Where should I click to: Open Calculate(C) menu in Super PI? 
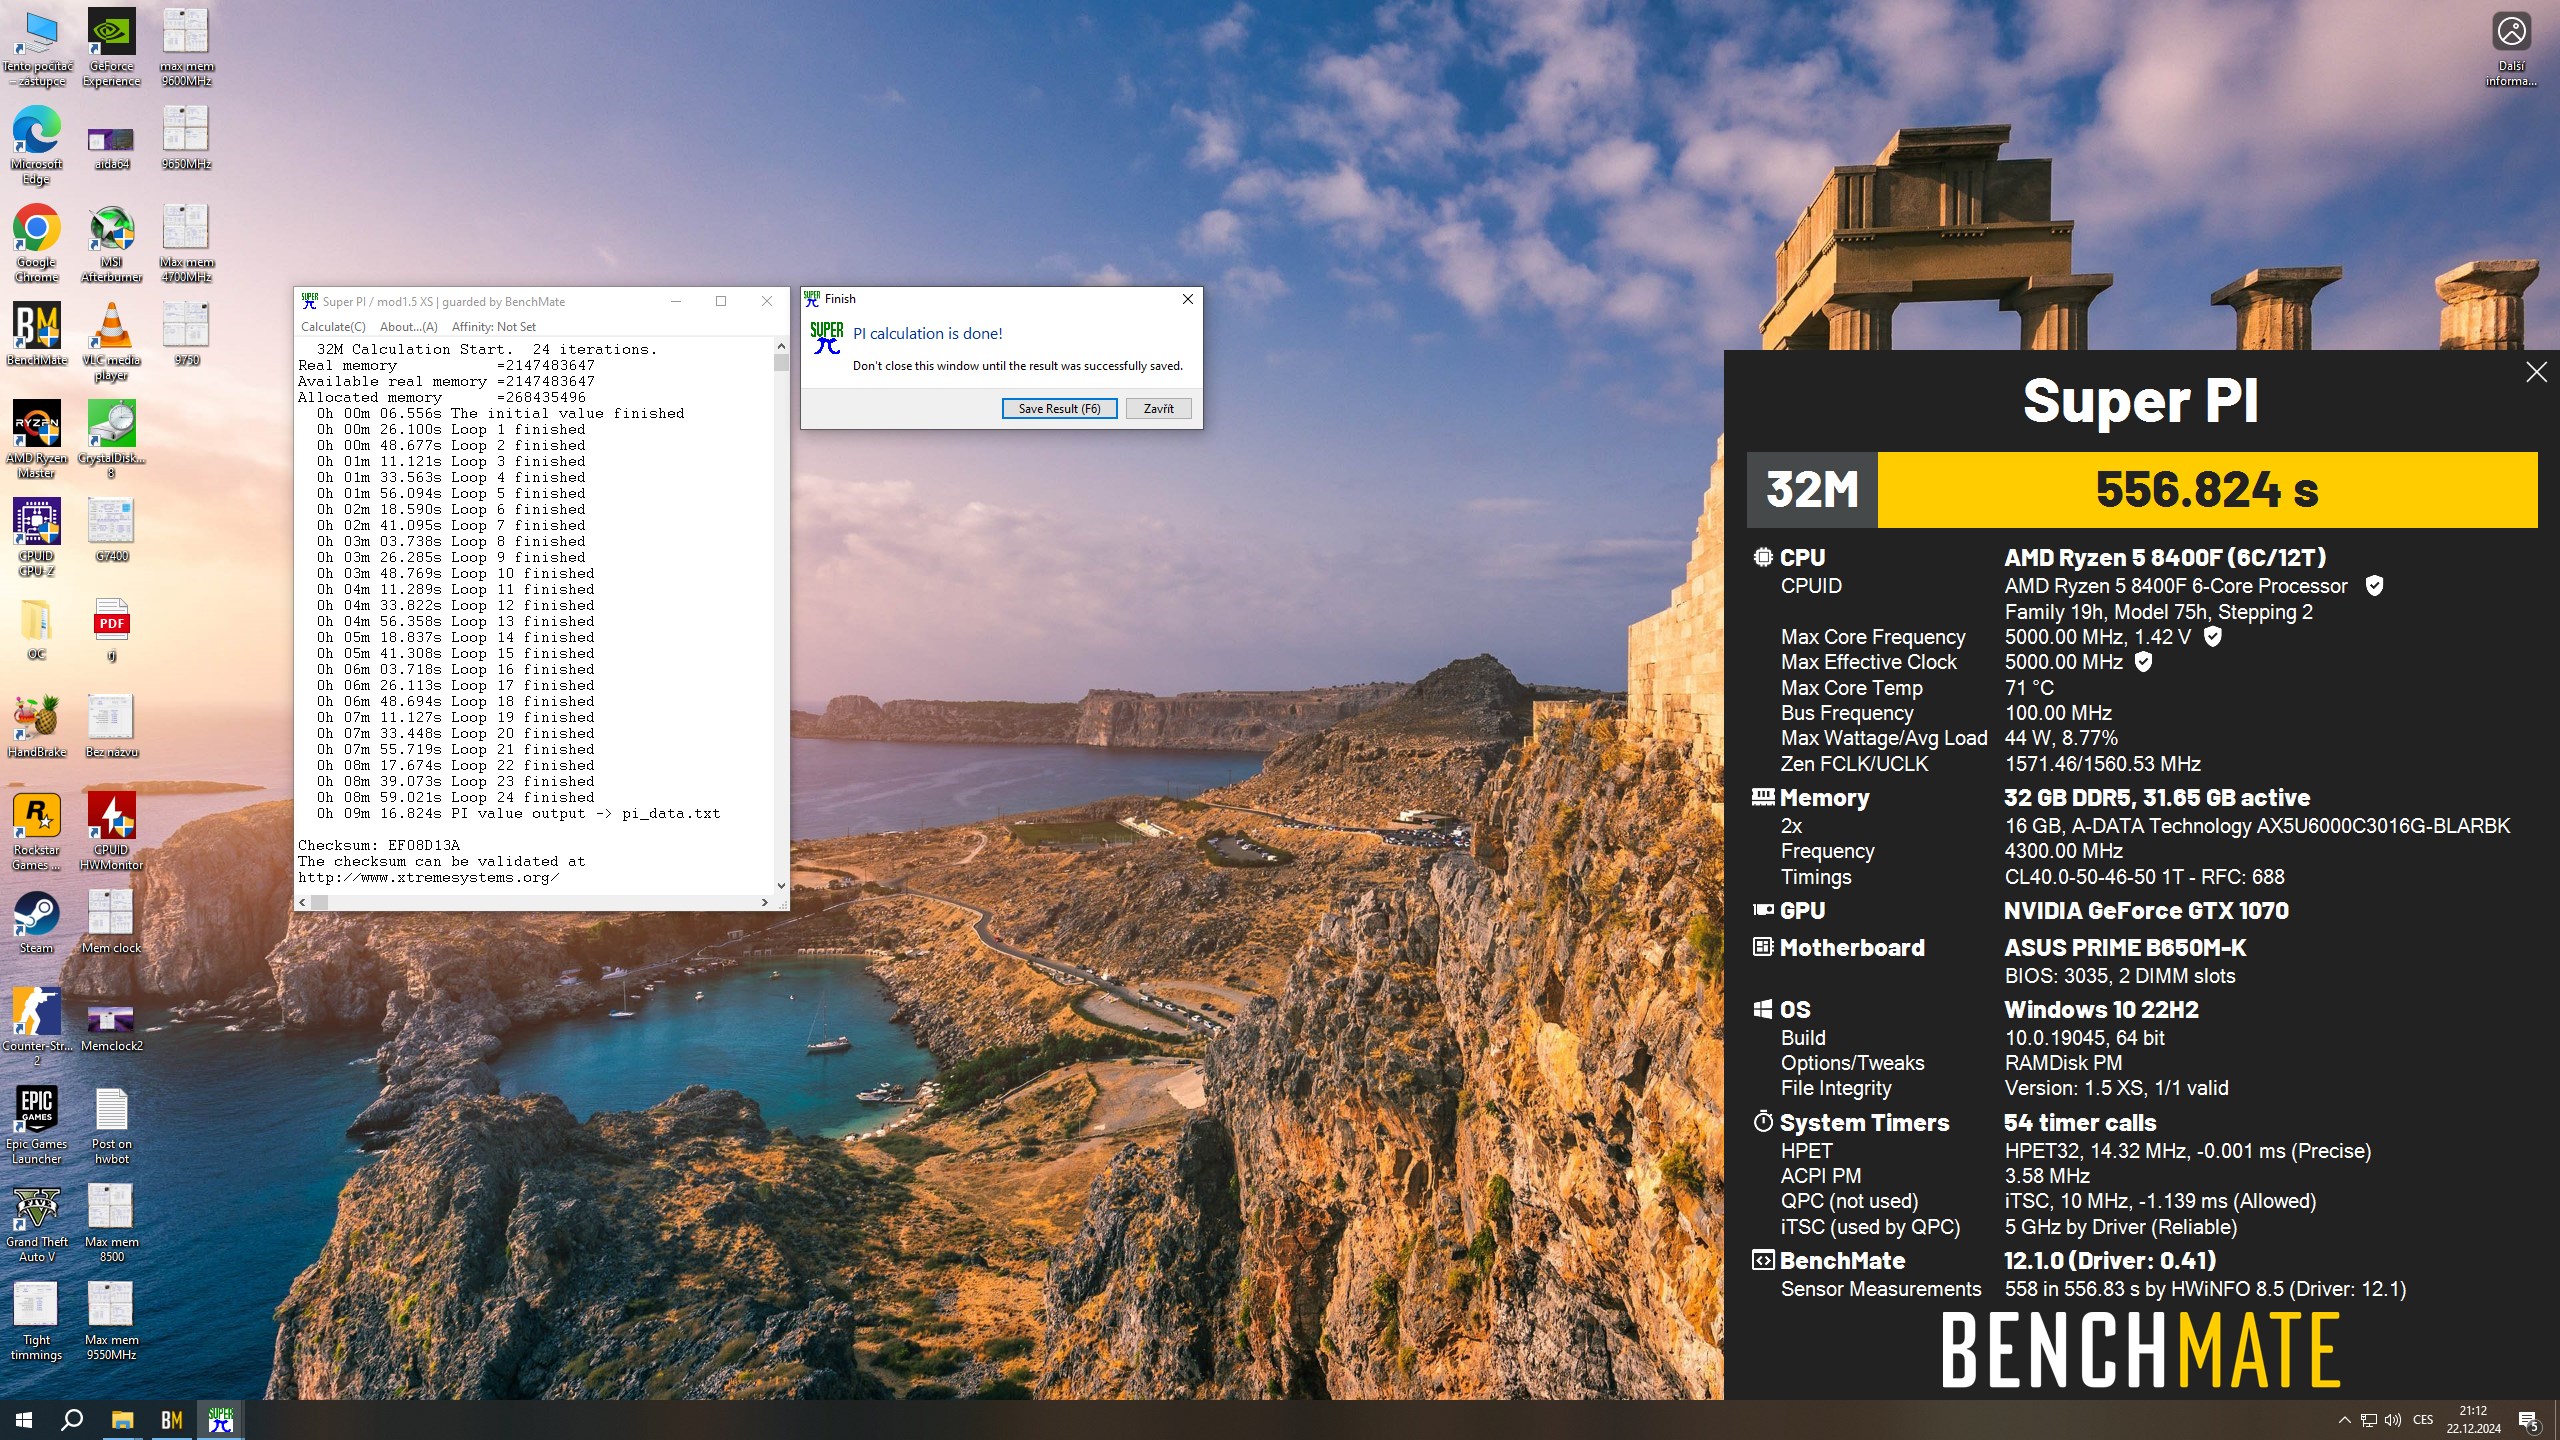click(333, 327)
